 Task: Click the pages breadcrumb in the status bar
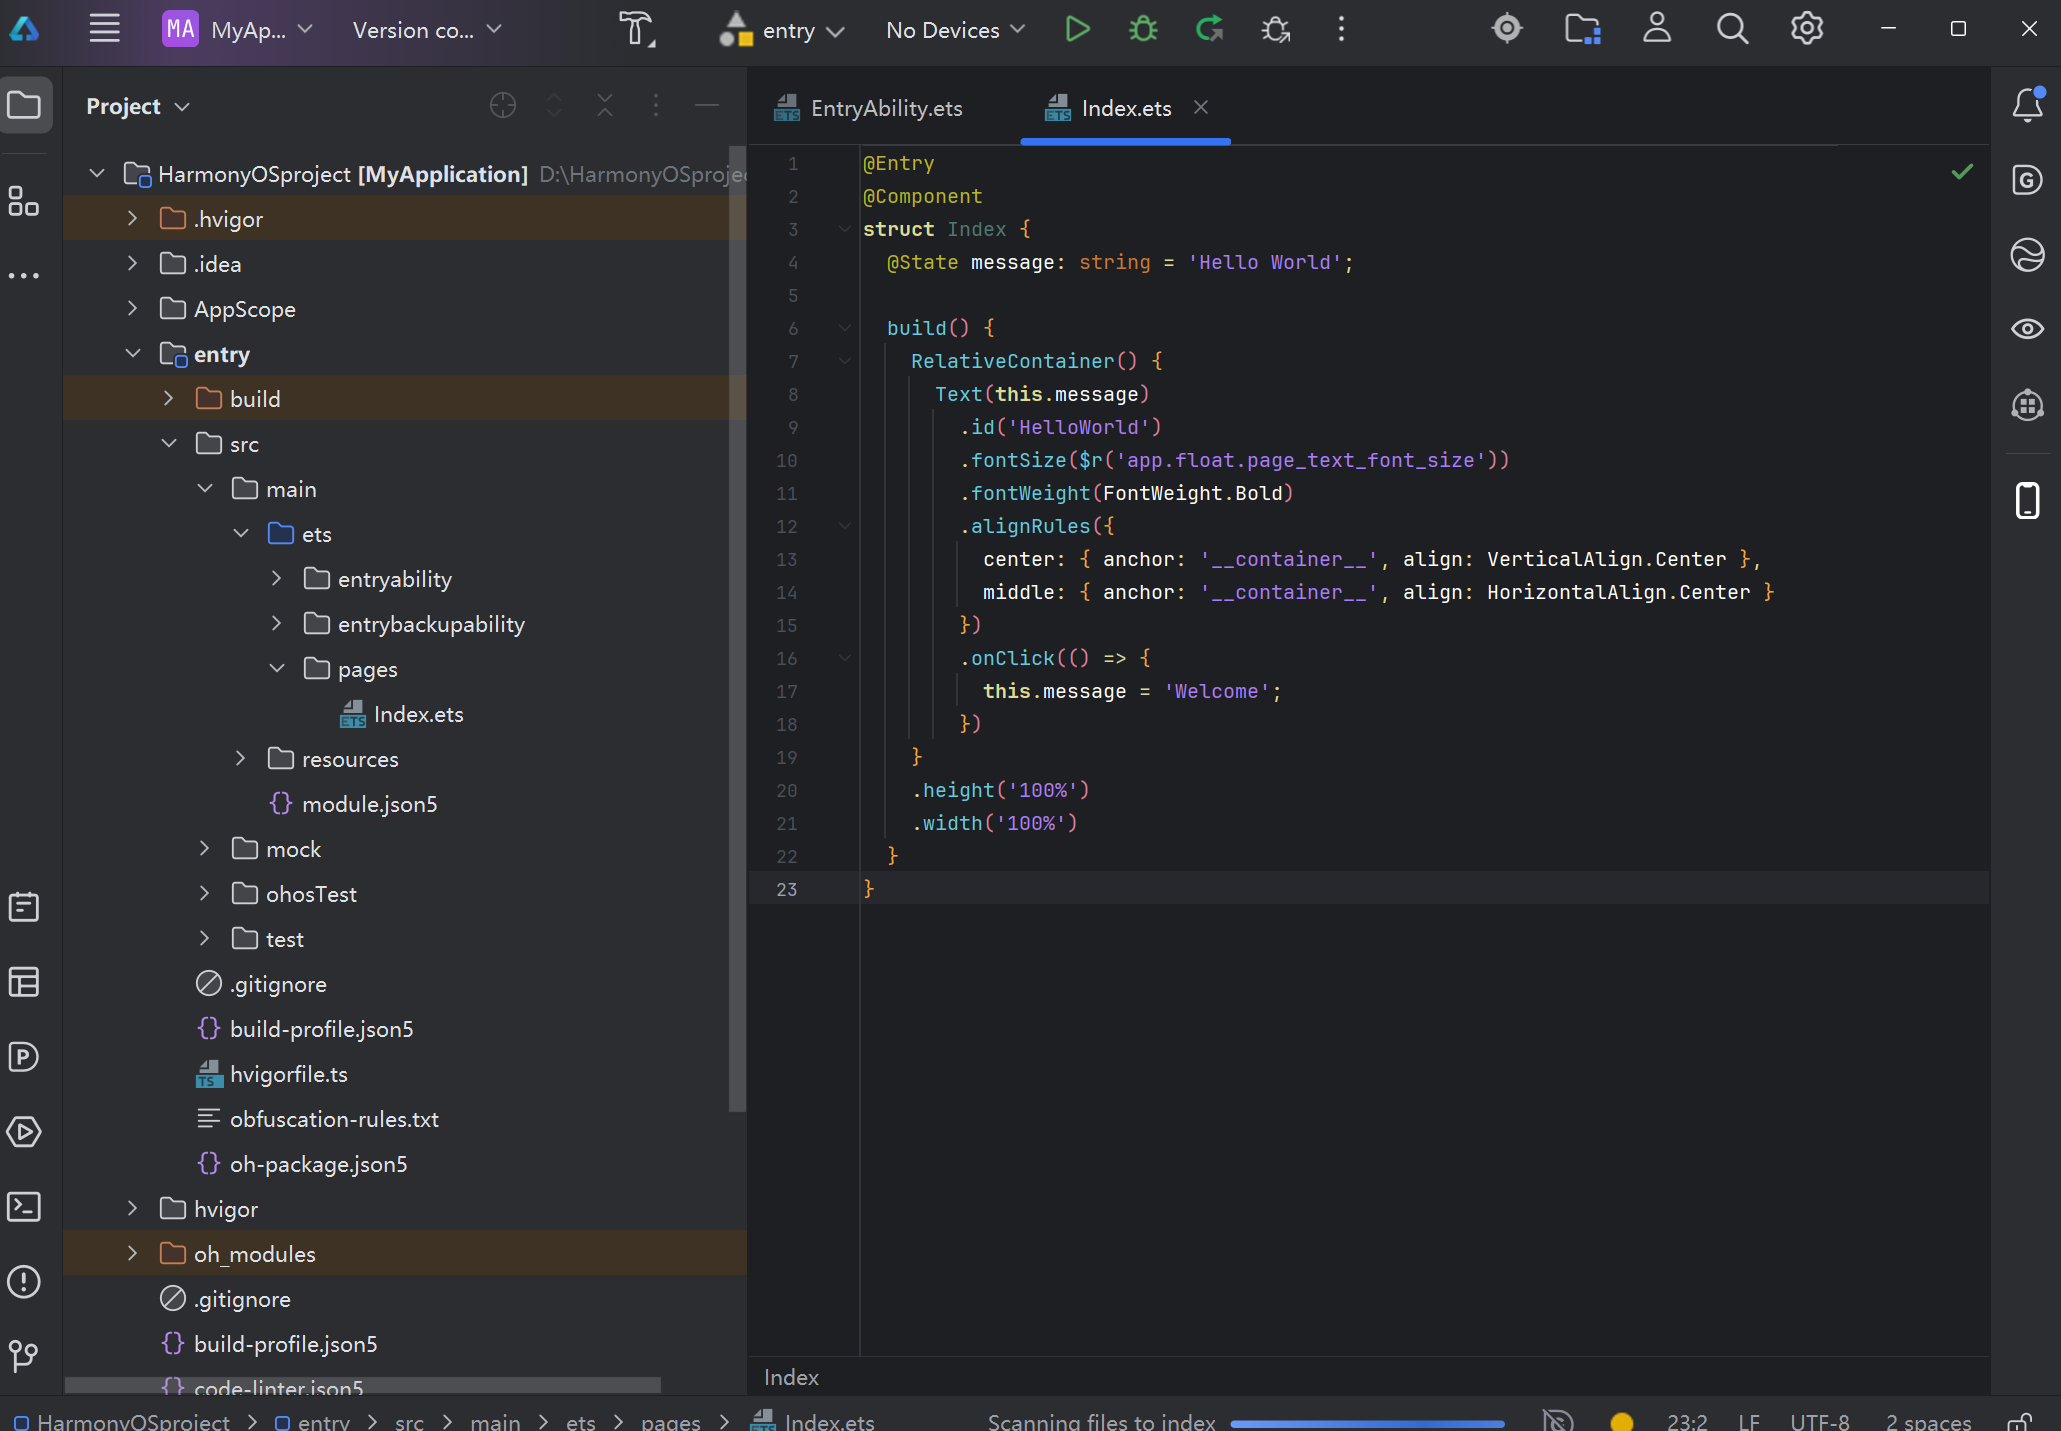[x=670, y=1421]
